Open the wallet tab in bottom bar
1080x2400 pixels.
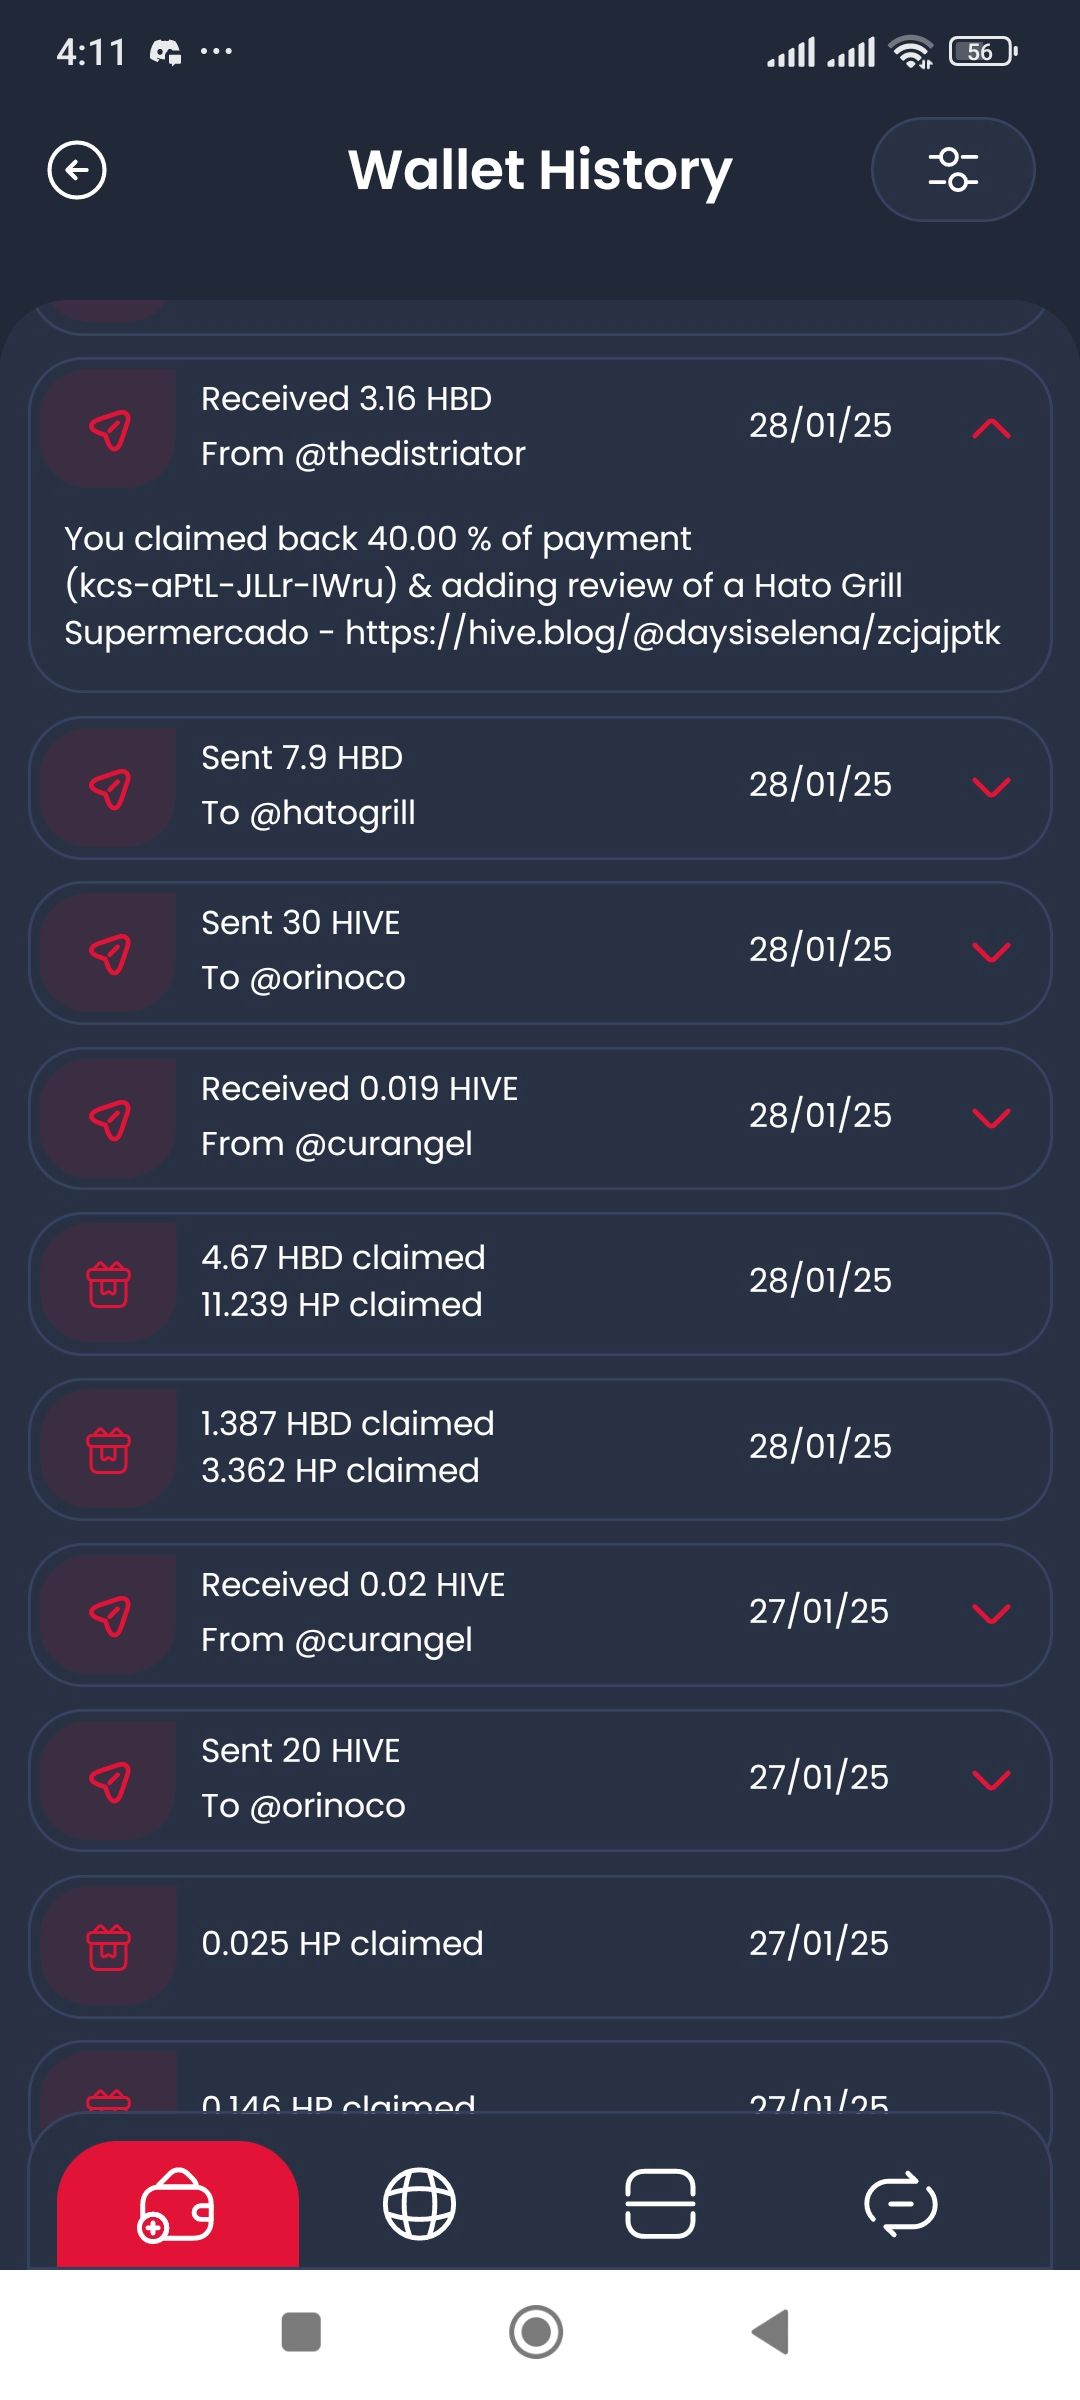177,2204
